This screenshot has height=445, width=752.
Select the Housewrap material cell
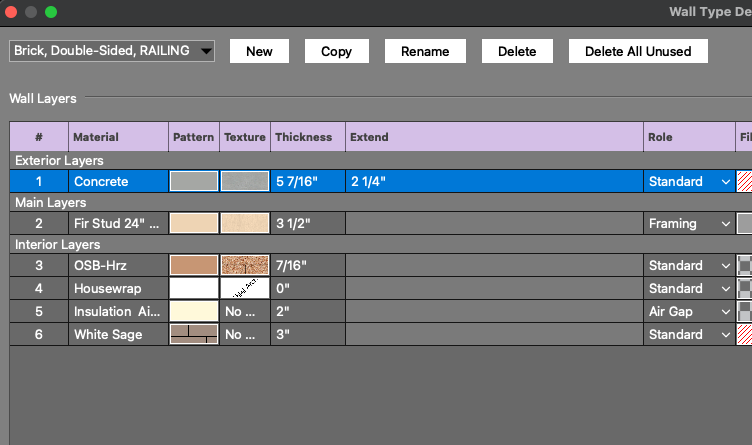click(x=118, y=288)
